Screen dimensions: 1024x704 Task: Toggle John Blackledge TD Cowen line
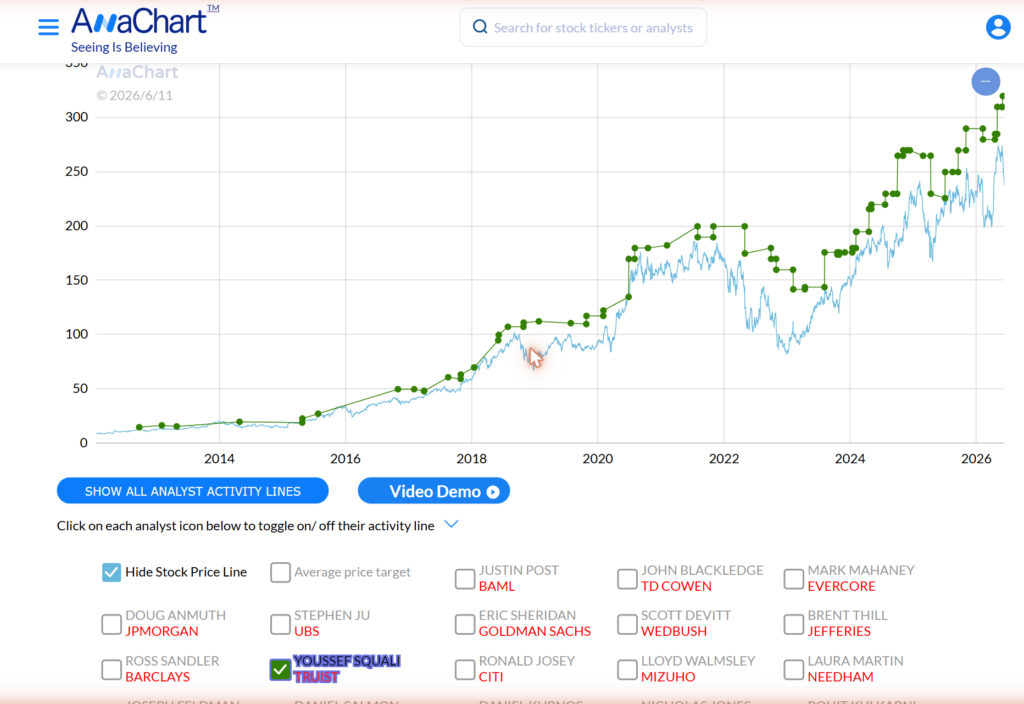pyautogui.click(x=627, y=579)
